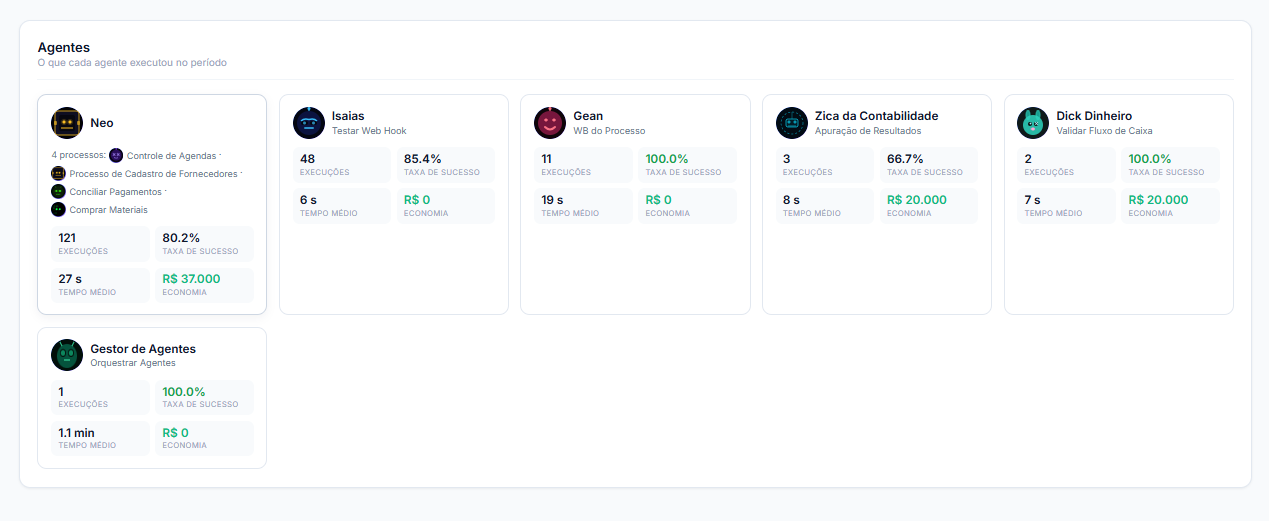Click Dick Dinheiro rabbit avatar icon
The width and height of the screenshot is (1269, 521).
[1033, 123]
